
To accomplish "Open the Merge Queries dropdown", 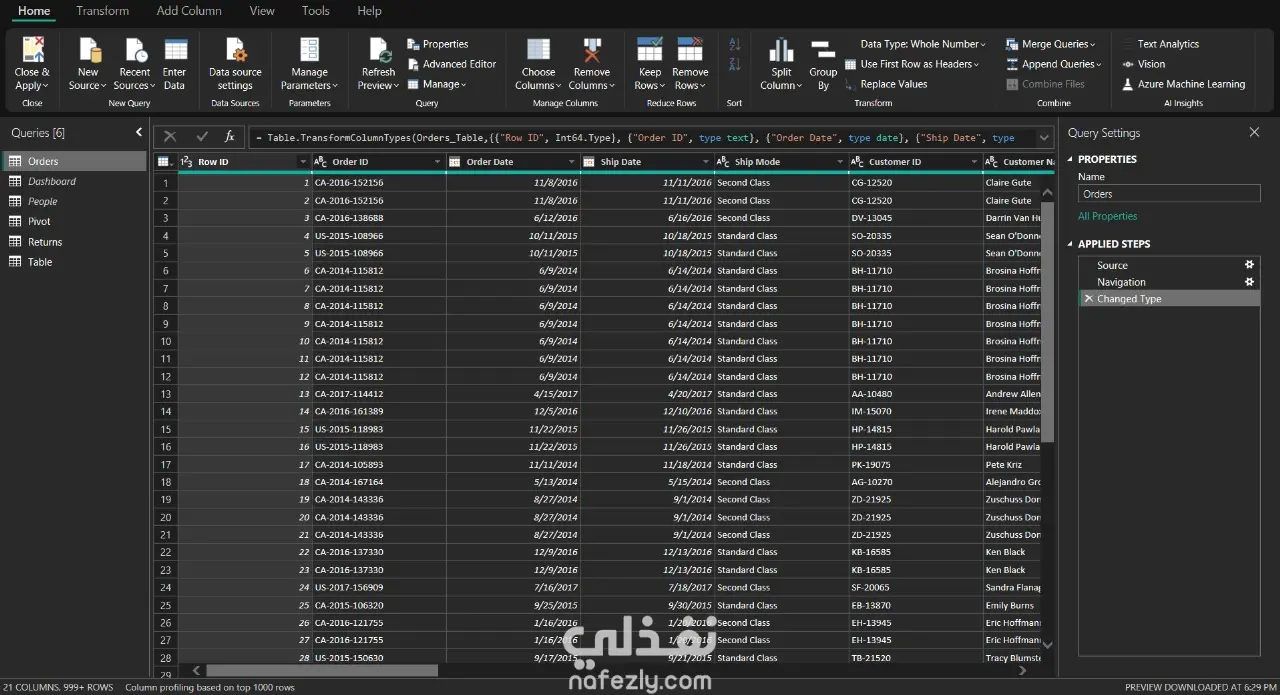I will point(1050,44).
